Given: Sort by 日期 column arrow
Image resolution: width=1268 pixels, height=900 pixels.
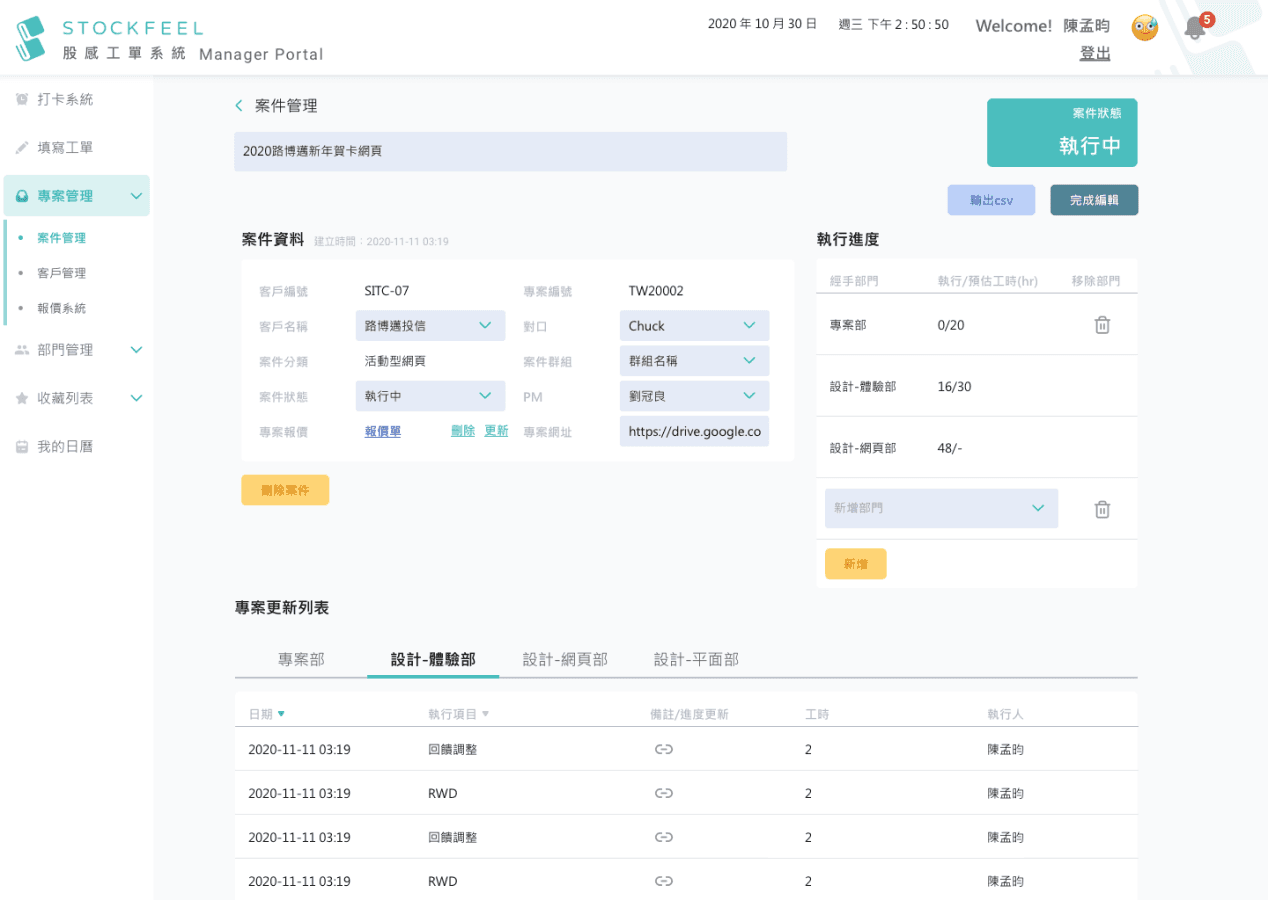Looking at the screenshot, I should tap(281, 714).
